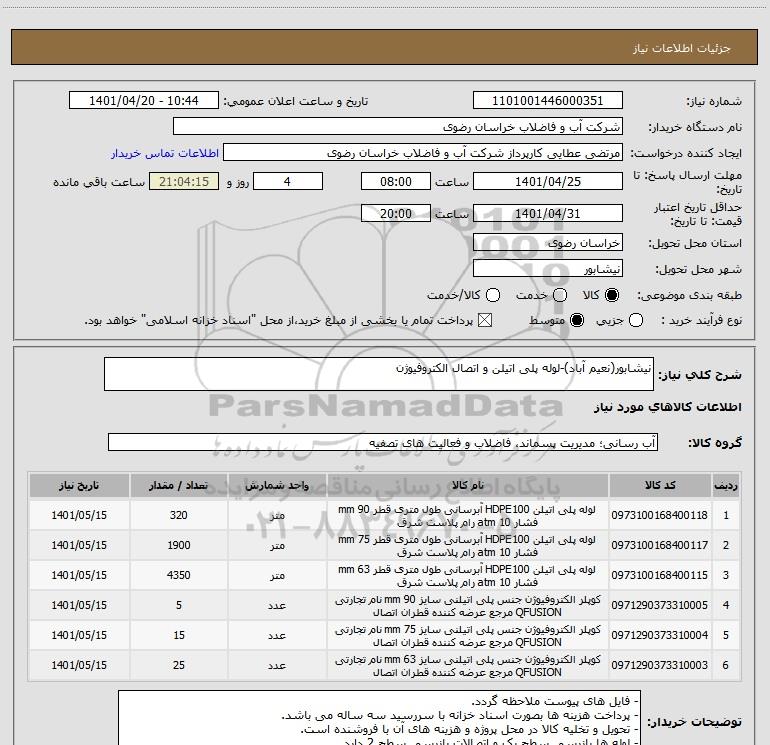
Task: Click the واحد شمارش column header
Action: (x=277, y=485)
